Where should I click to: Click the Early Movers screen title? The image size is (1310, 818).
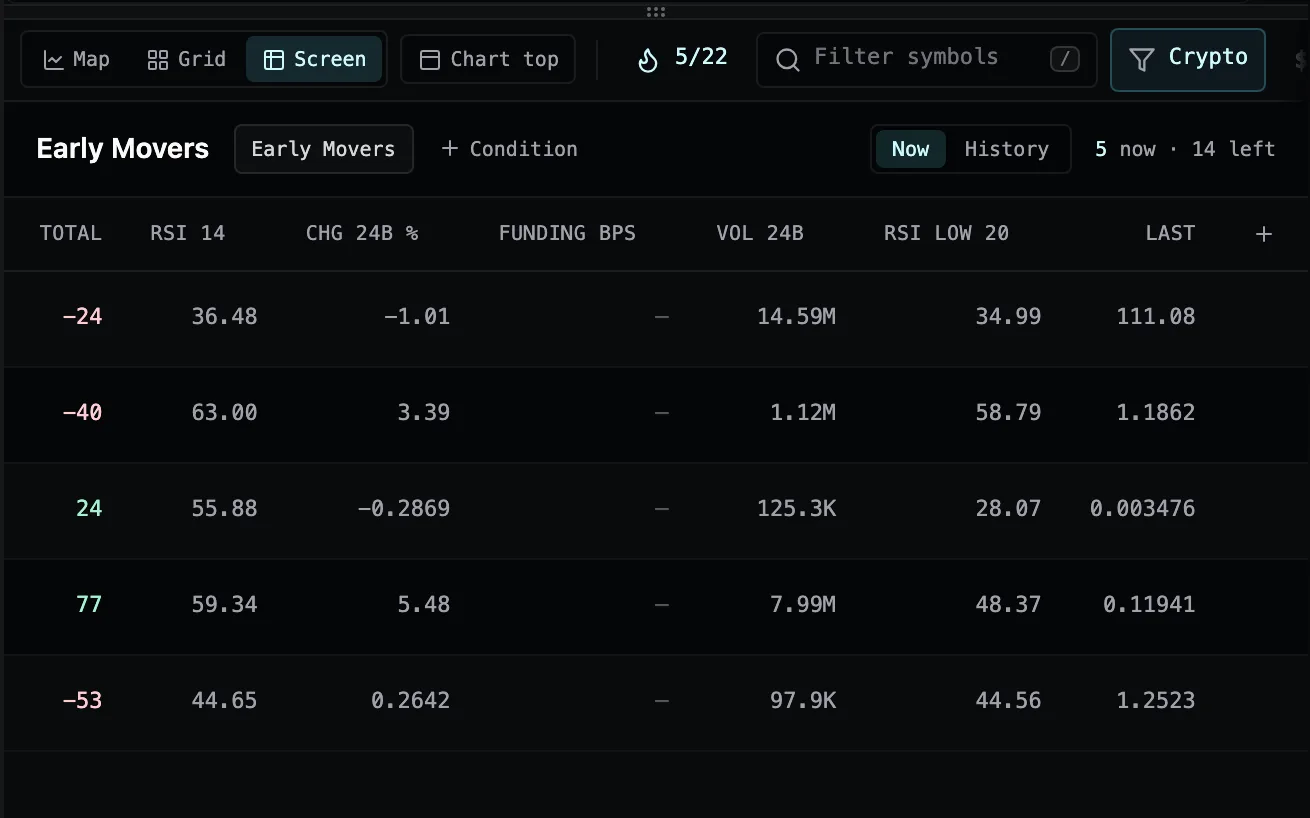(122, 149)
